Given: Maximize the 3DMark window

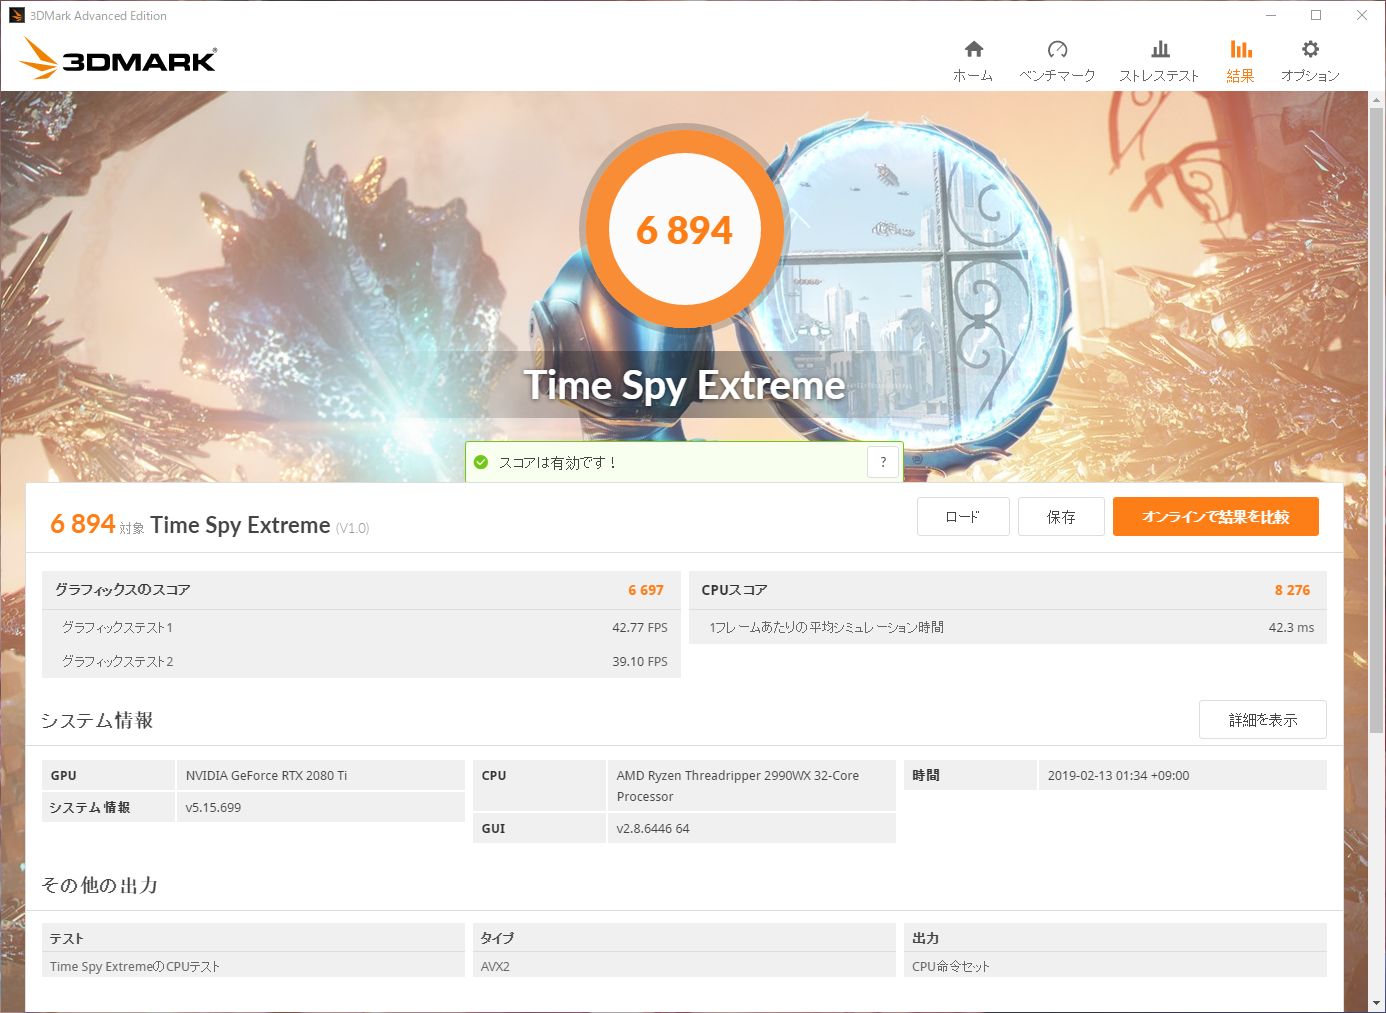Looking at the screenshot, I should pyautogui.click(x=1316, y=15).
